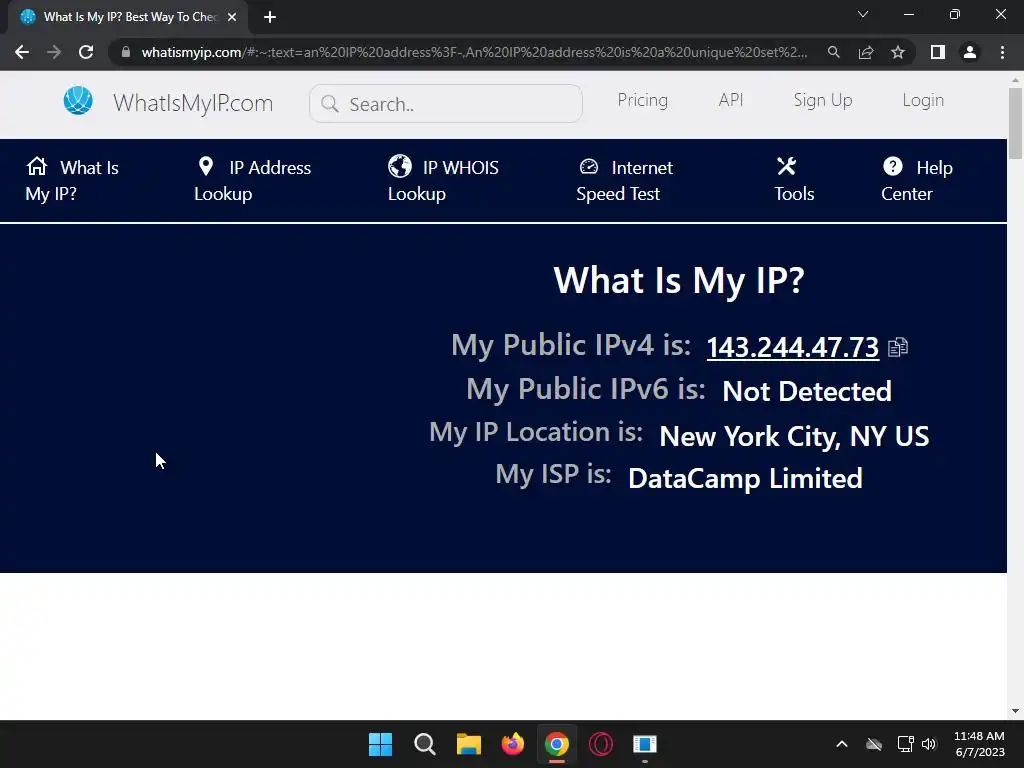Open the blue window app on taskbar
Image resolution: width=1024 pixels, height=768 pixels.
click(x=645, y=744)
